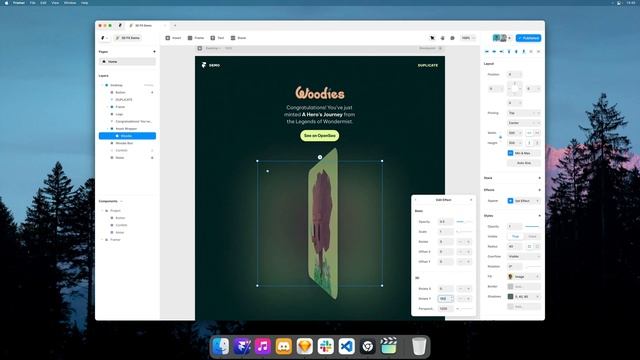The width and height of the screenshot is (640, 360).
Task: Select the DUPLICATE text layer
Action: (127, 100)
